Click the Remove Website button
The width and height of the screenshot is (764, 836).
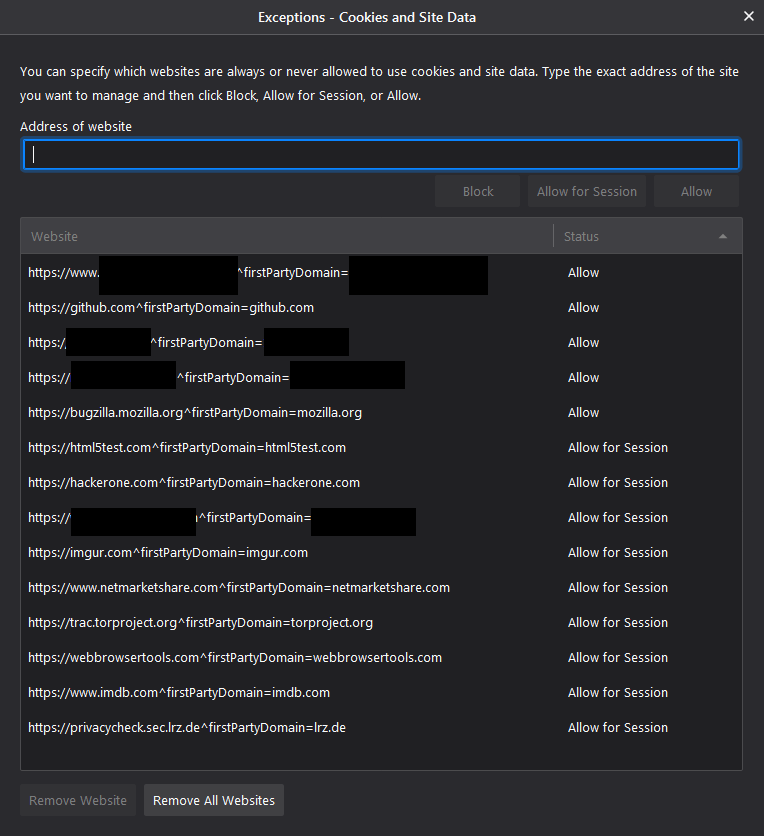[77, 800]
